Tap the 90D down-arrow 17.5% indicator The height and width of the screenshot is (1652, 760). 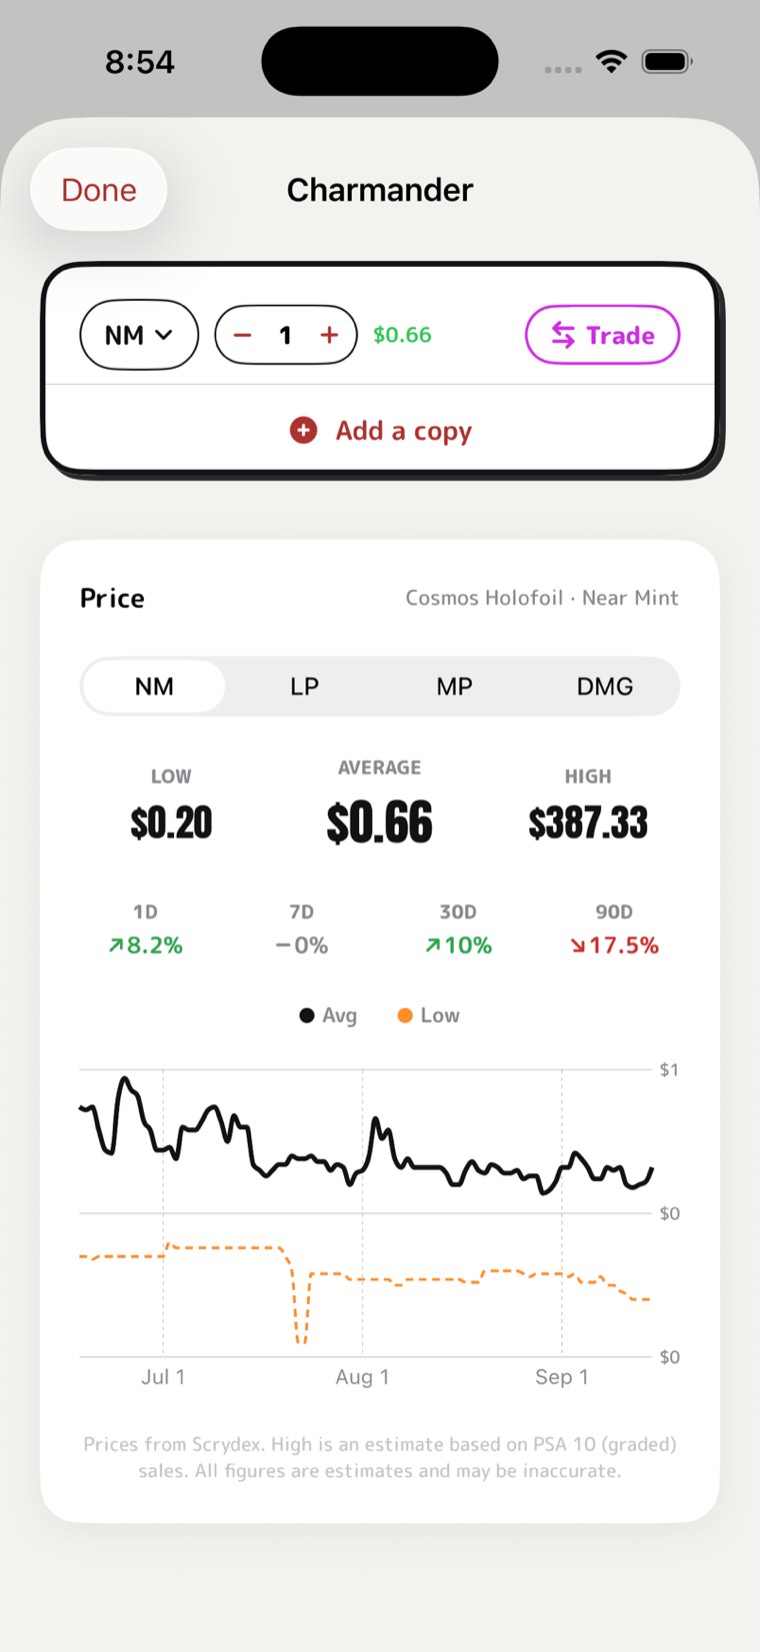pos(614,945)
